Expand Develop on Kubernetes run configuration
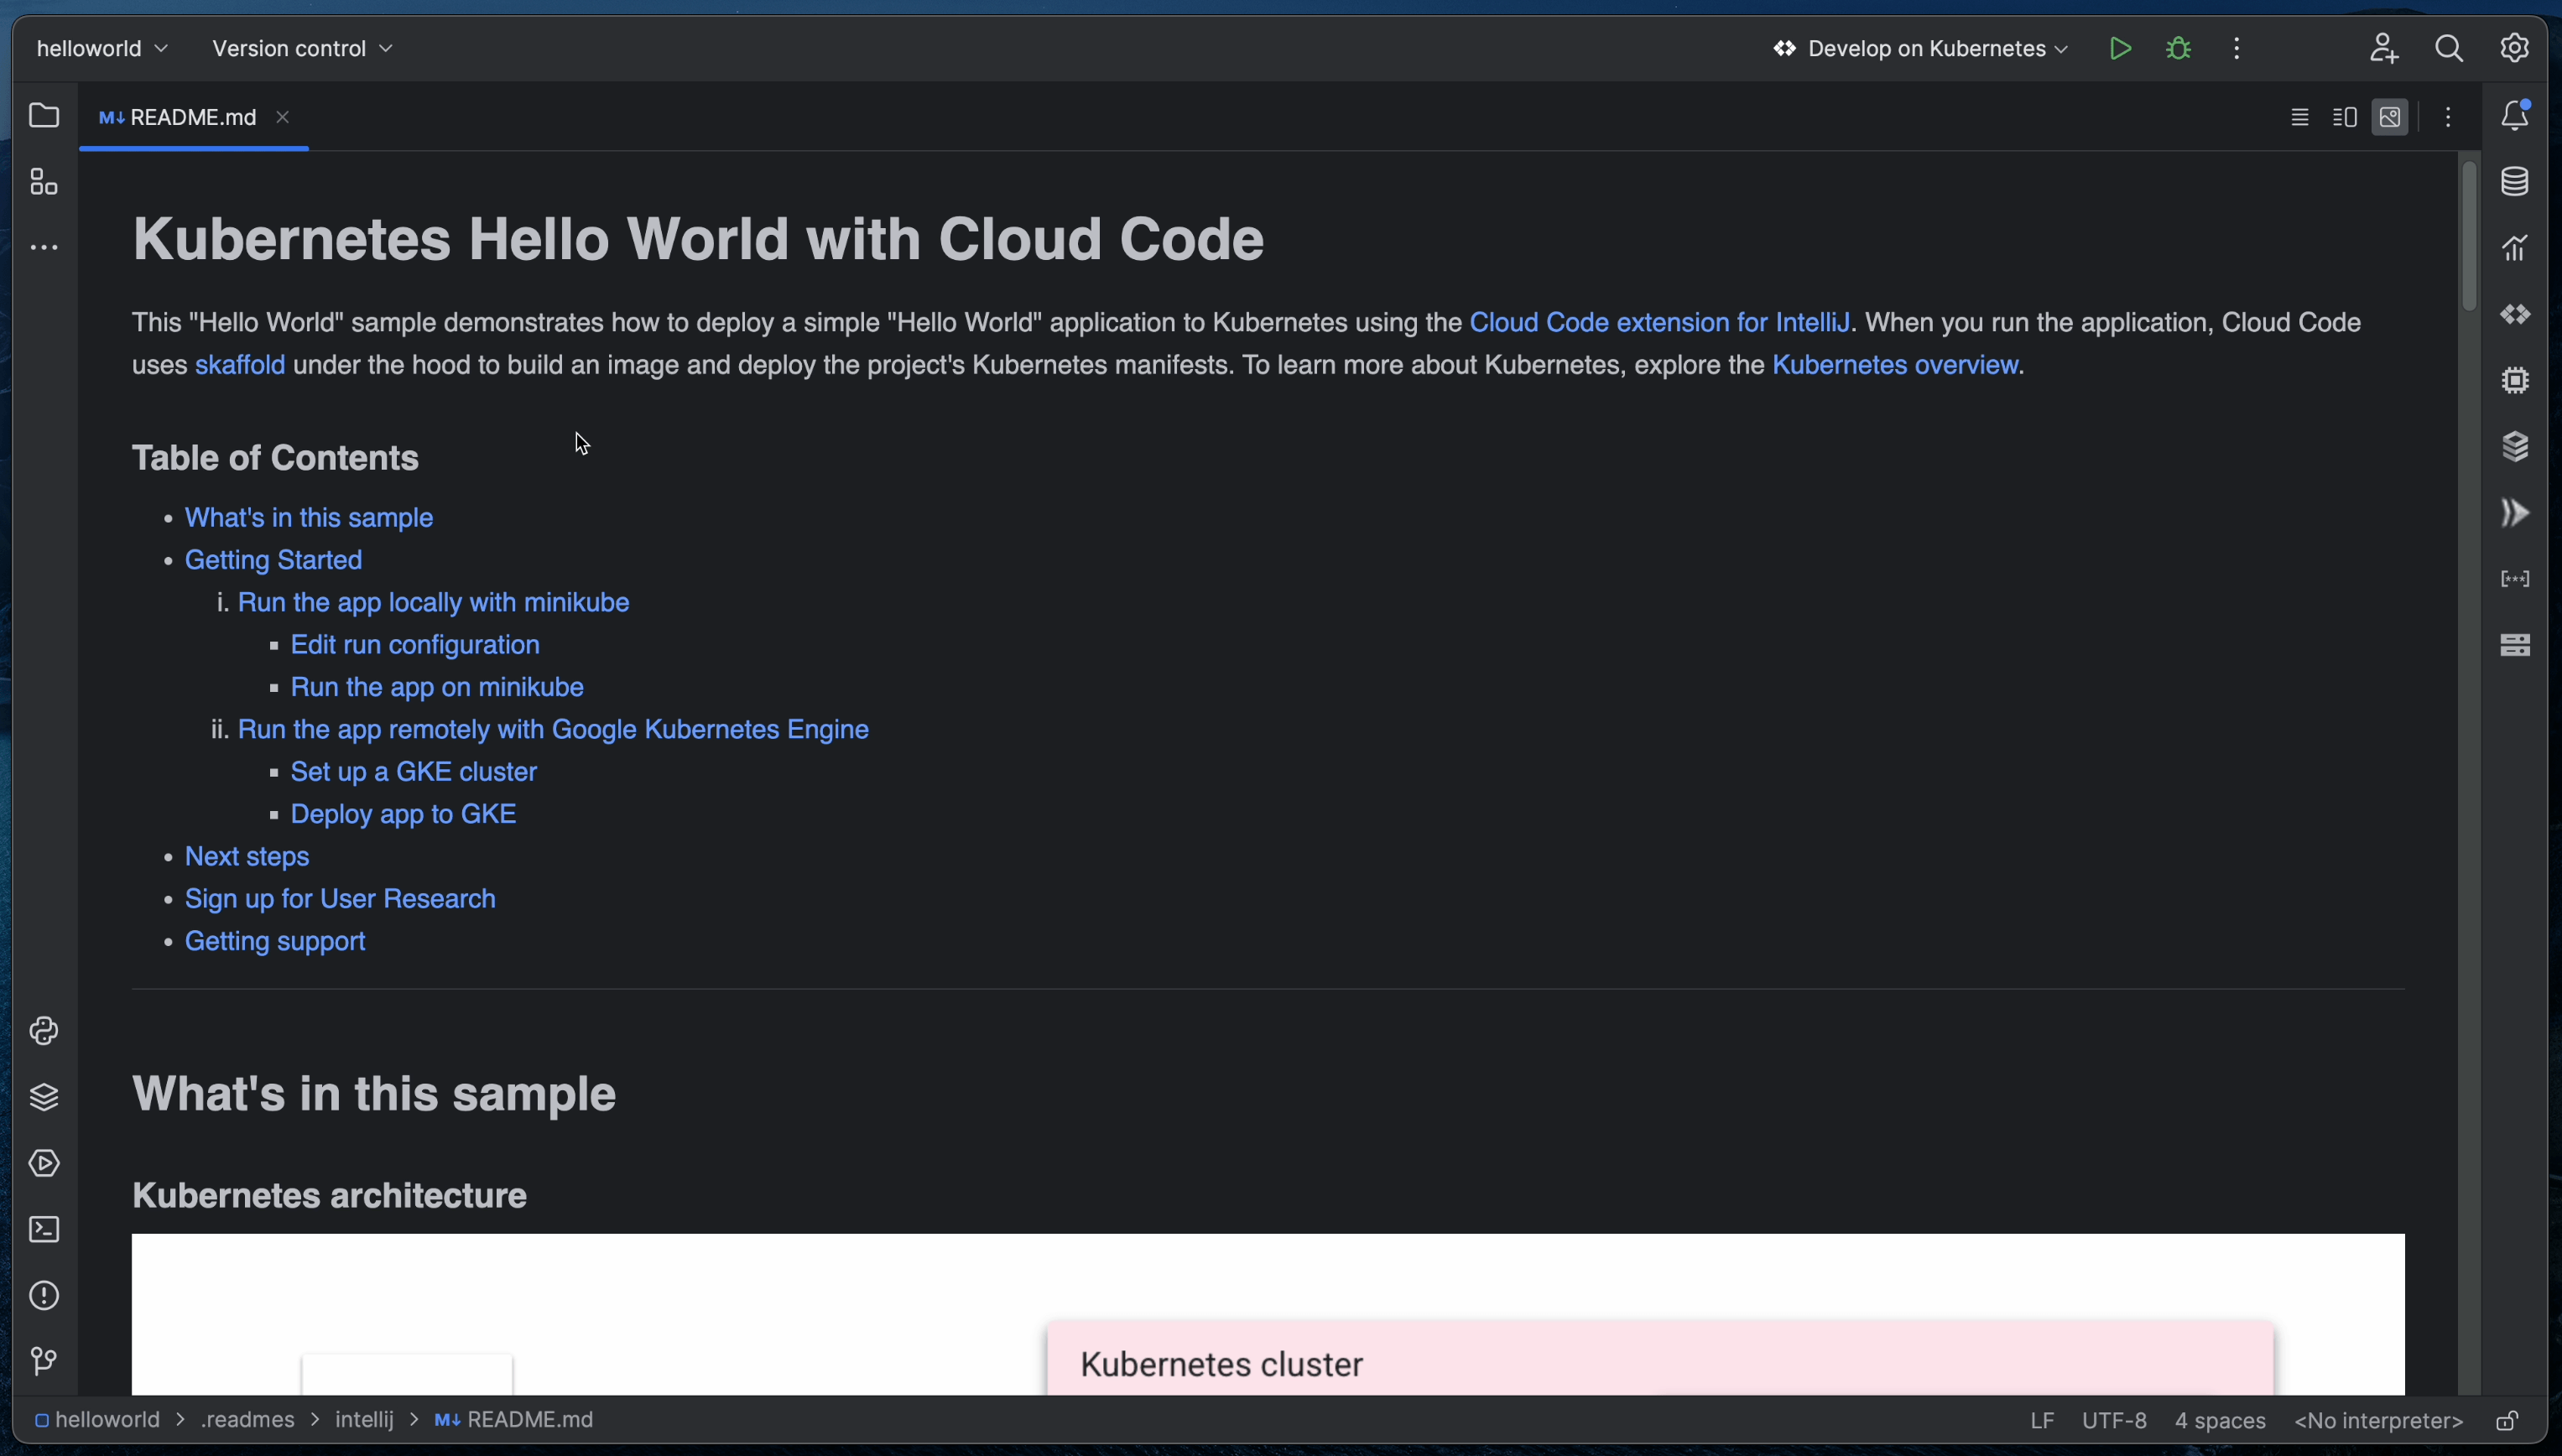 click(x=1920, y=48)
